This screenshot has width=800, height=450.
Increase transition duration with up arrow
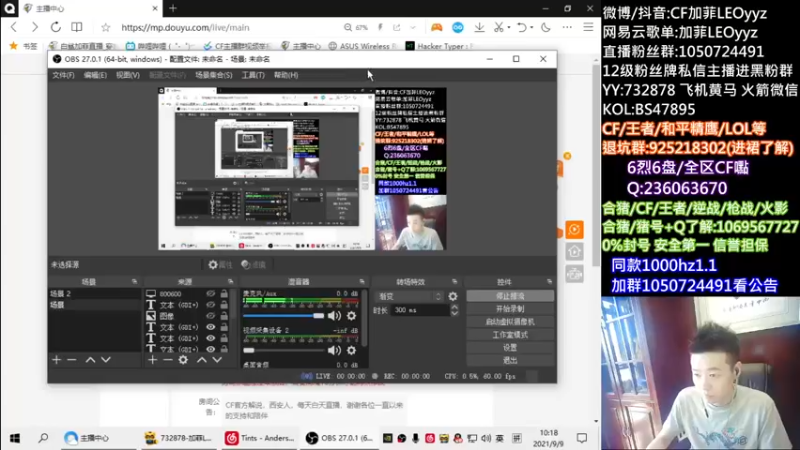coord(455,307)
